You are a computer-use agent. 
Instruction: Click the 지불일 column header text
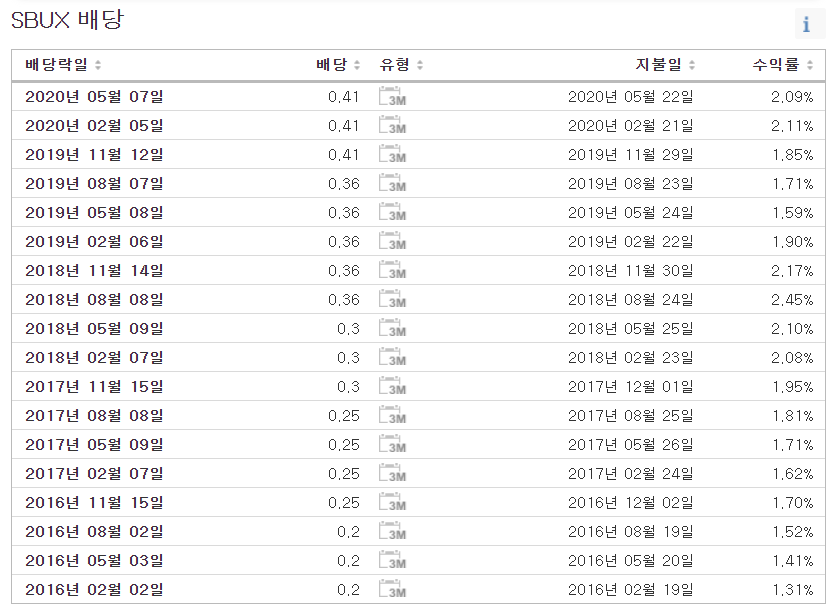coord(658,65)
